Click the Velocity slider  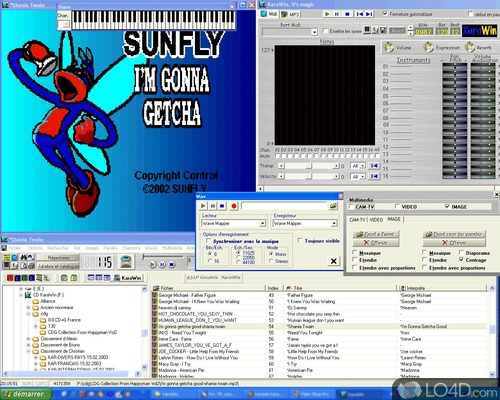tap(309, 176)
